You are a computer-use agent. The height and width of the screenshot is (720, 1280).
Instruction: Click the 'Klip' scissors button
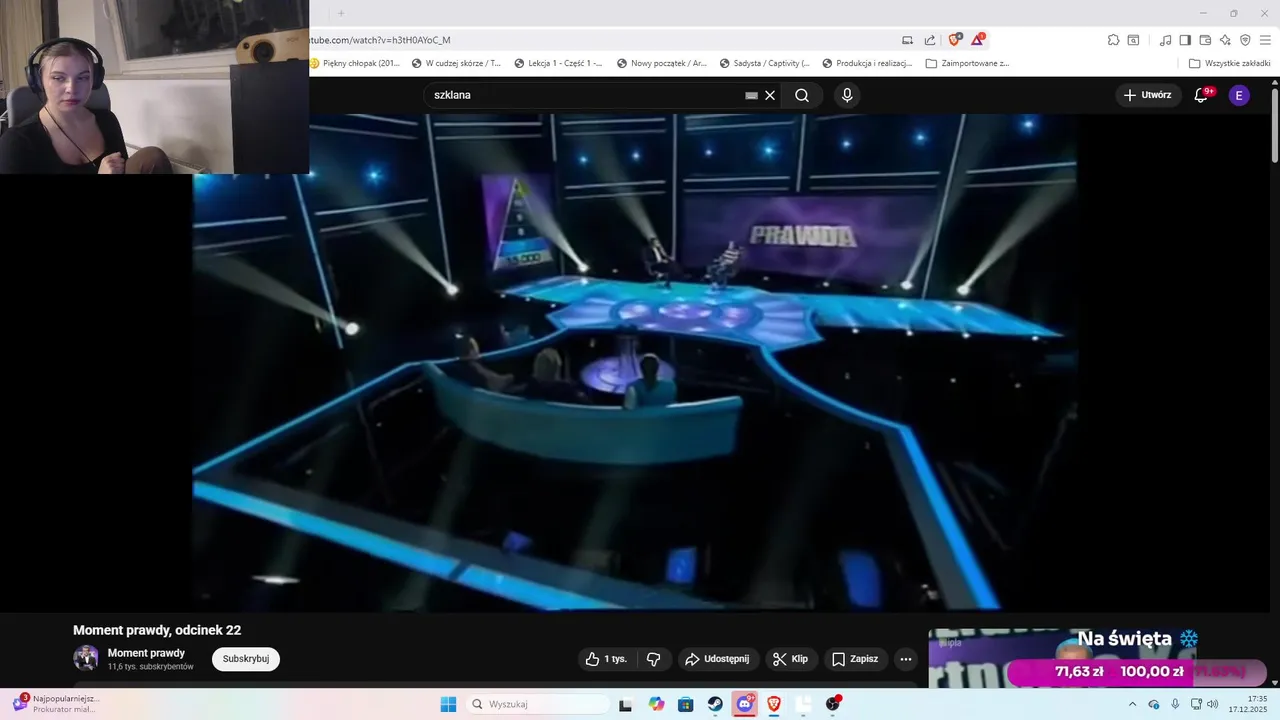(791, 659)
